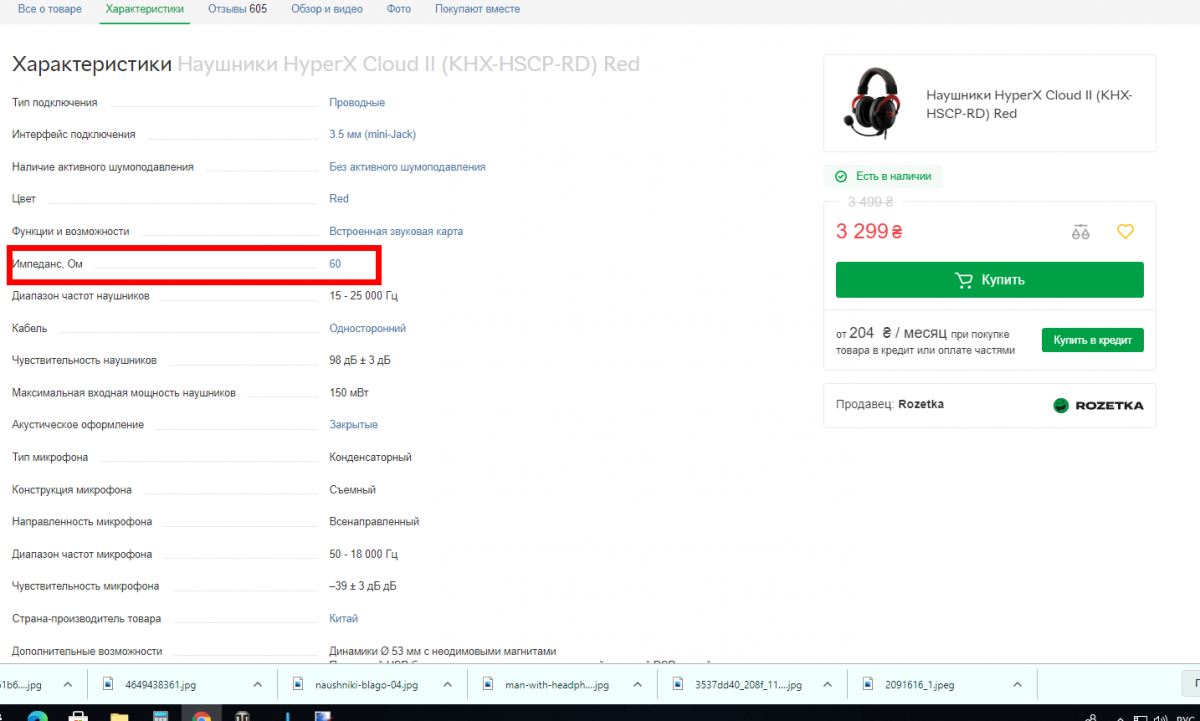The image size is (1200, 721).
Task: Click the sensitivity value 98 дБ ± 3 дБ
Action: pos(359,360)
